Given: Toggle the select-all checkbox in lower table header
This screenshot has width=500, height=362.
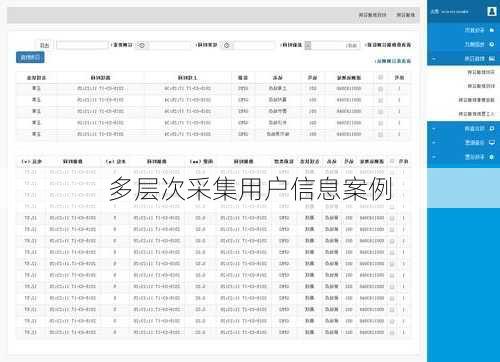Looking at the screenshot, I should pos(392,161).
